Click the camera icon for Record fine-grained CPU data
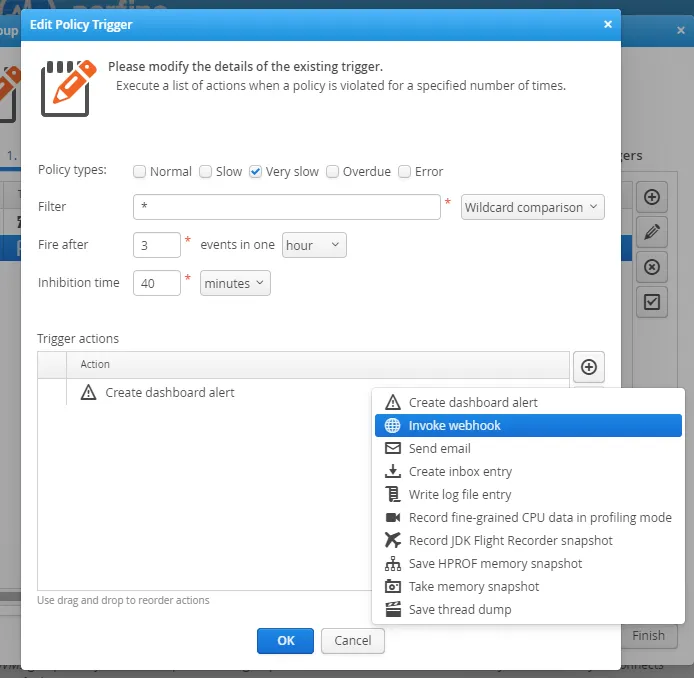This screenshot has height=678, width=694. tap(393, 517)
